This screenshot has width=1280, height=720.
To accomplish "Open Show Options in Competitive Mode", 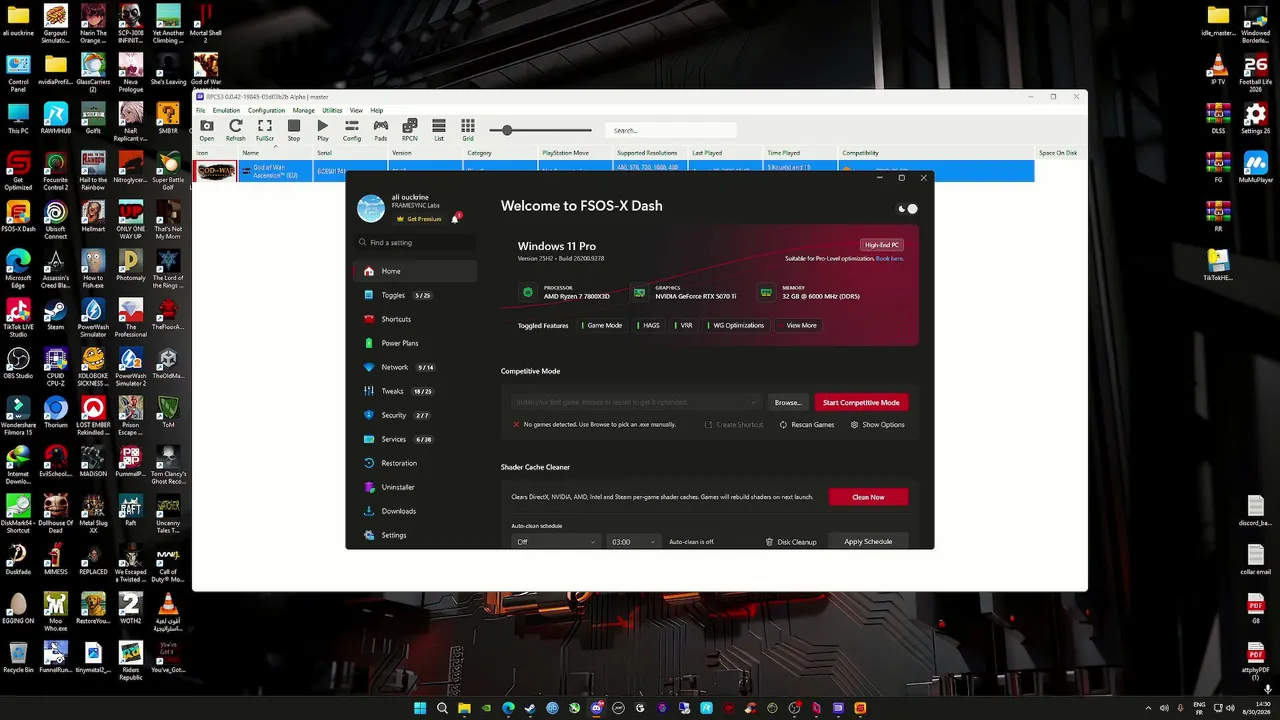I will tap(878, 425).
